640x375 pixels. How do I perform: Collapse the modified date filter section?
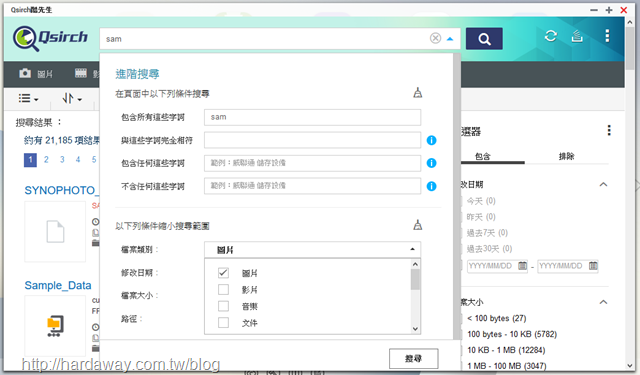tap(603, 184)
